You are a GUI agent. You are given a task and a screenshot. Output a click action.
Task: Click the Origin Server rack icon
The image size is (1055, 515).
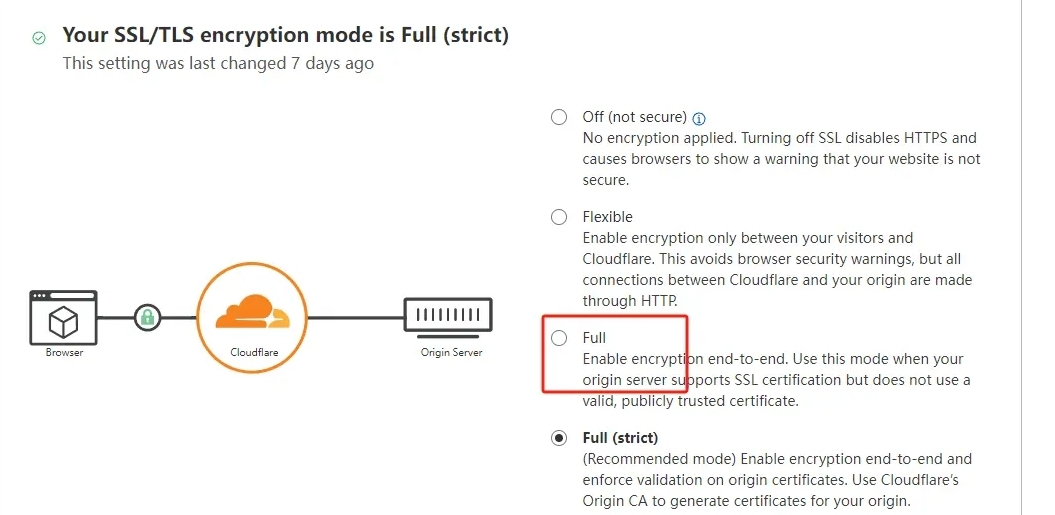tap(447, 316)
